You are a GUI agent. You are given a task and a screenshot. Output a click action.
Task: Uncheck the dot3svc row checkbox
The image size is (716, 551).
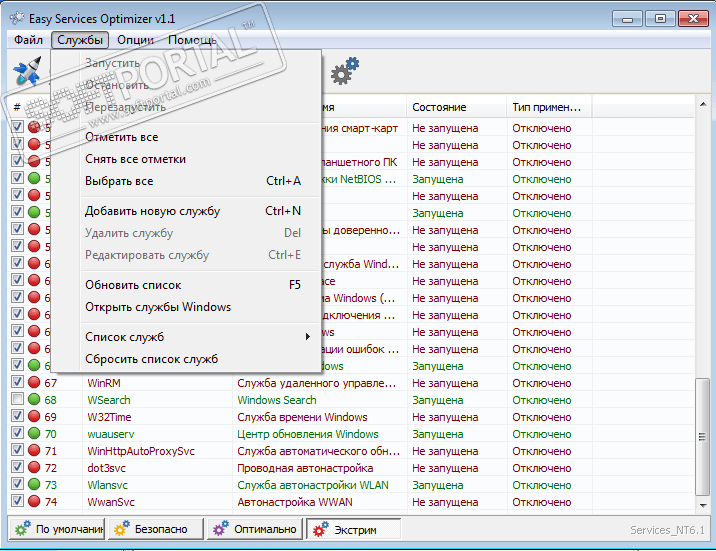coord(17,467)
